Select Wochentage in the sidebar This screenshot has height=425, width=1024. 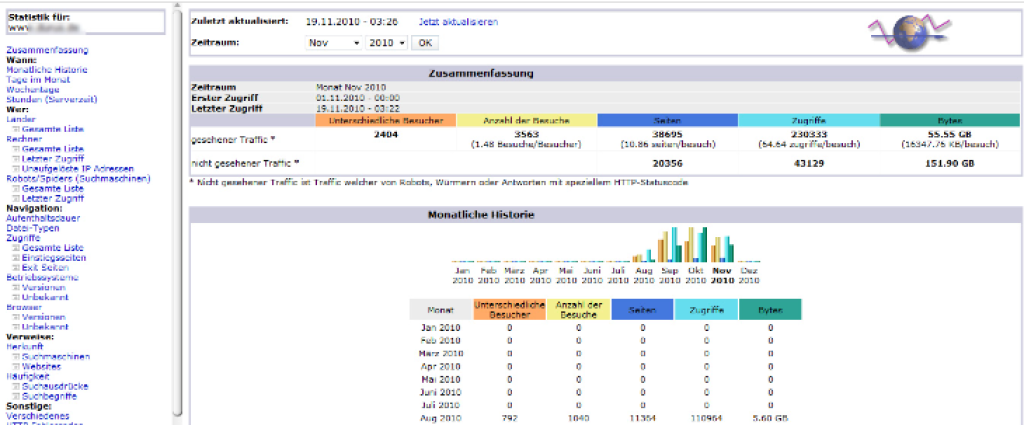33,89
